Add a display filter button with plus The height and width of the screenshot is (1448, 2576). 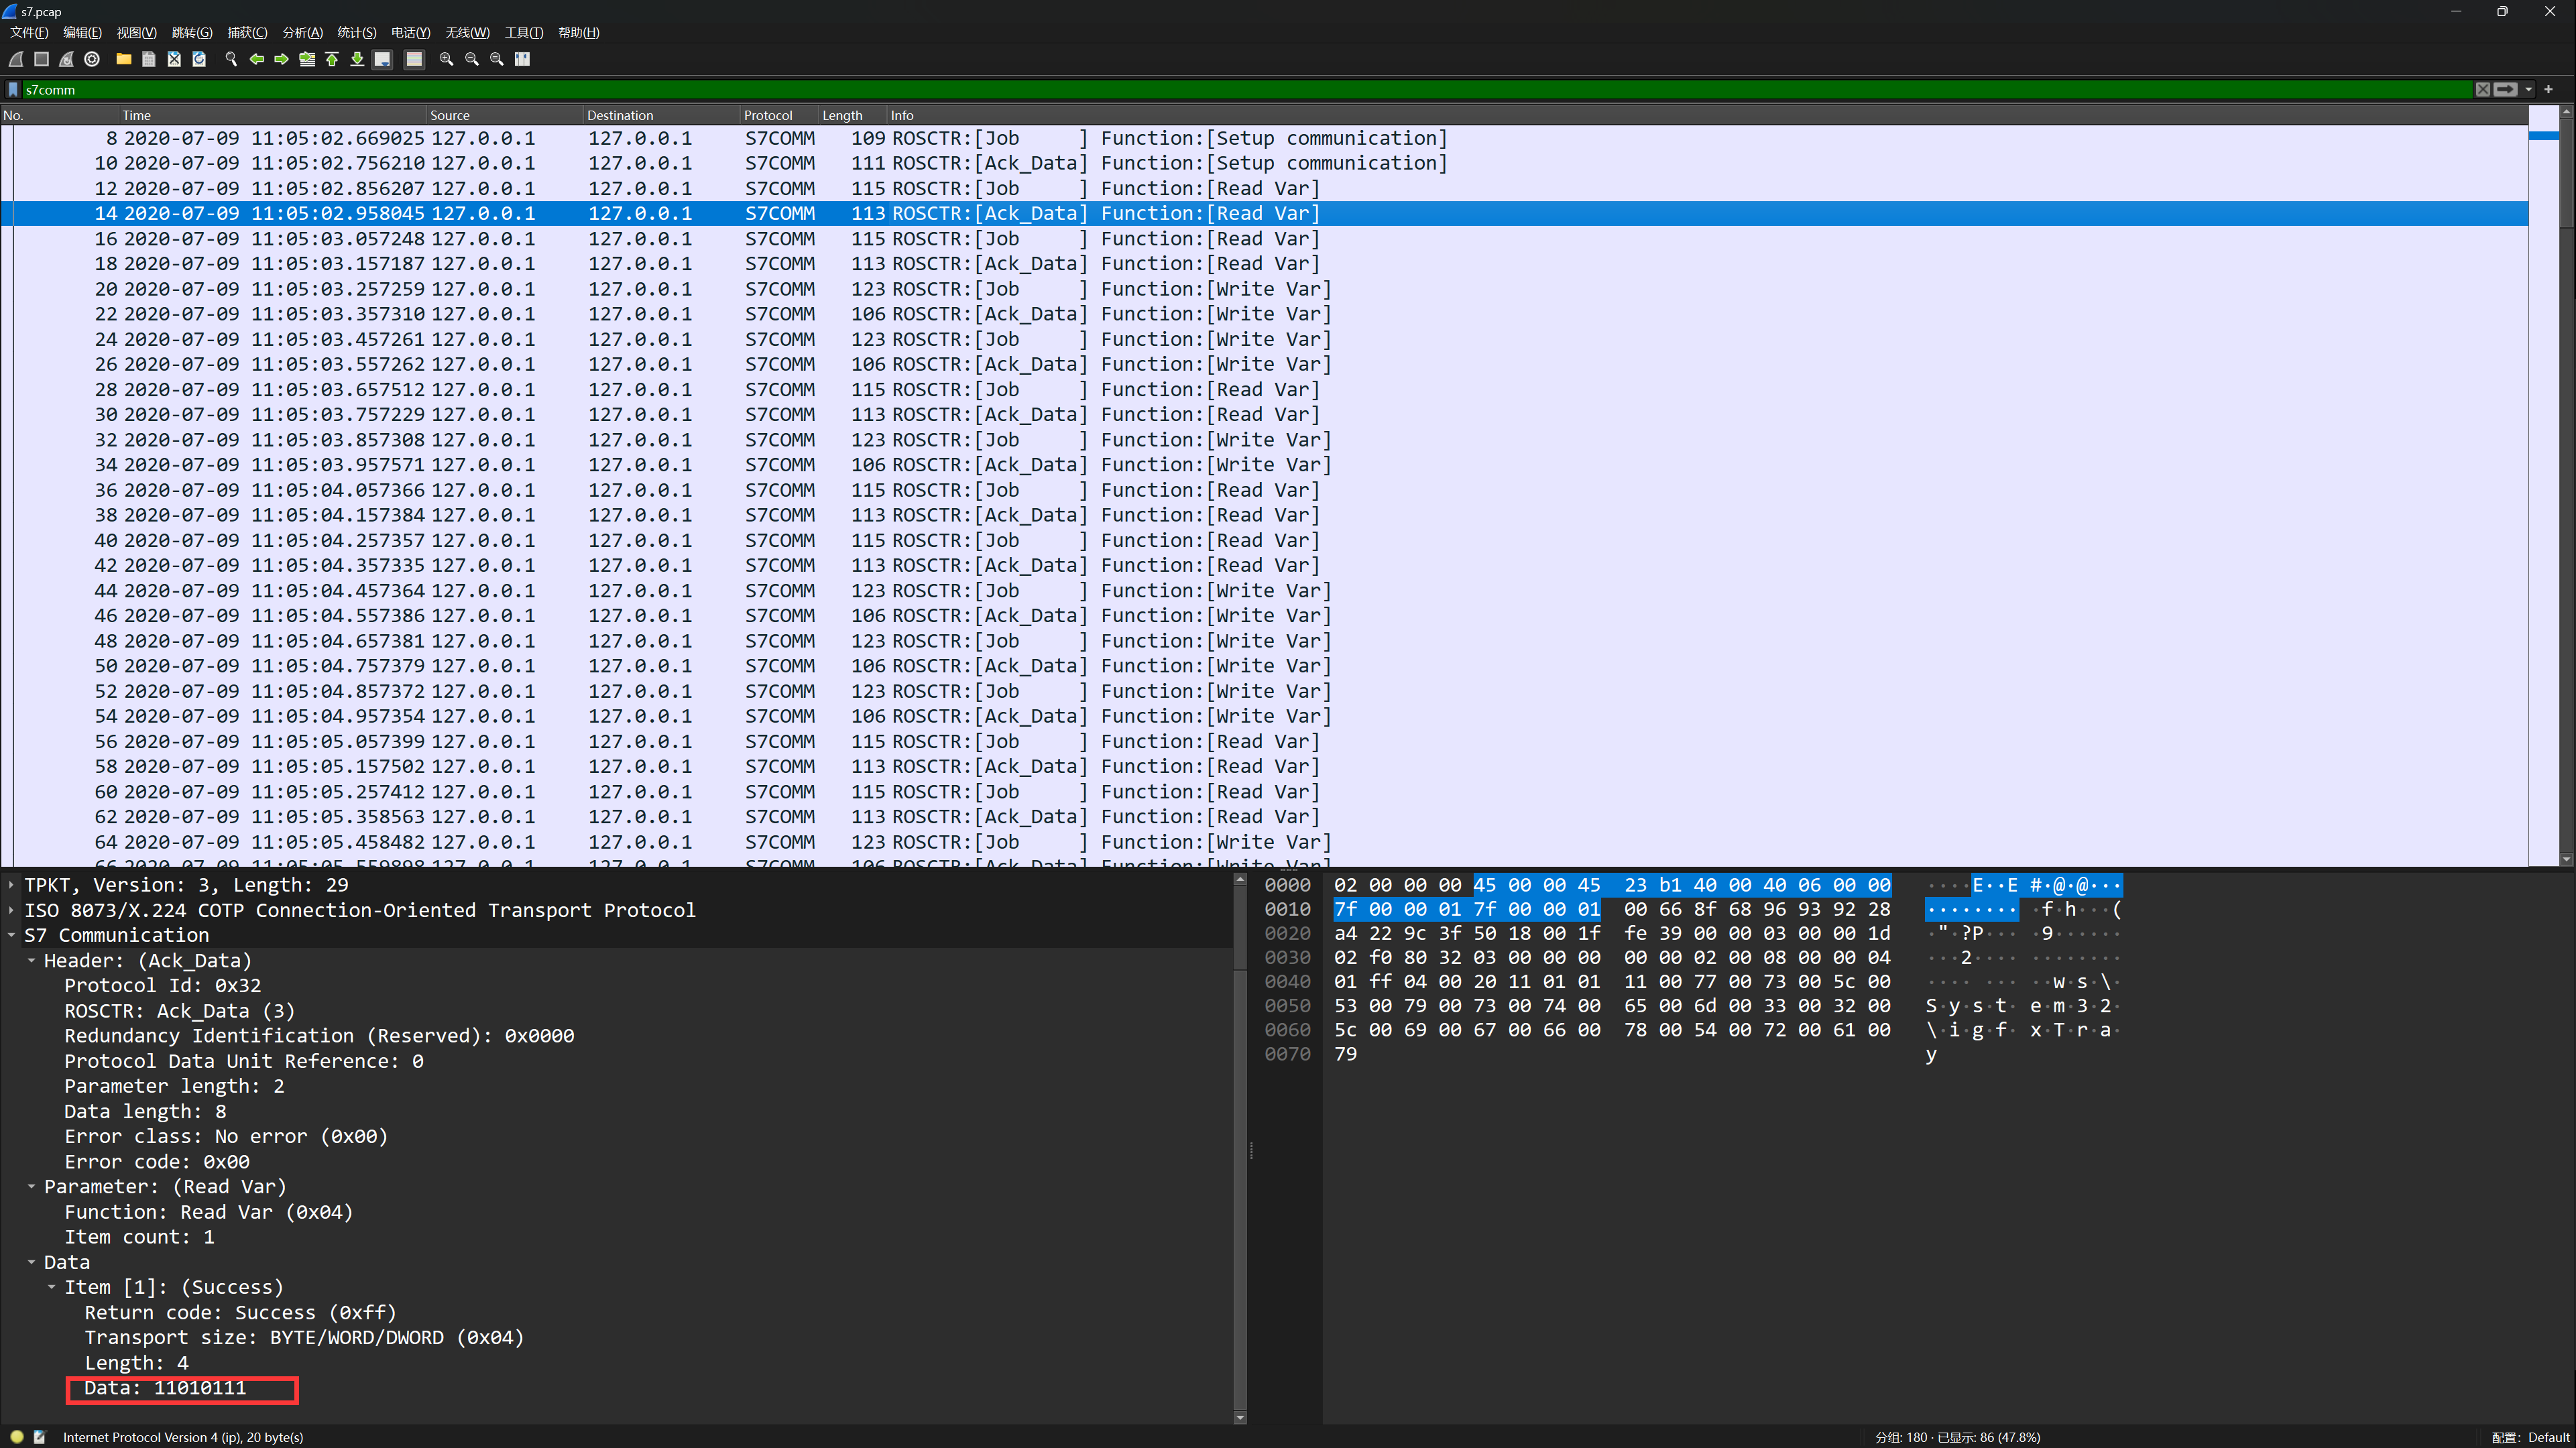2549,89
